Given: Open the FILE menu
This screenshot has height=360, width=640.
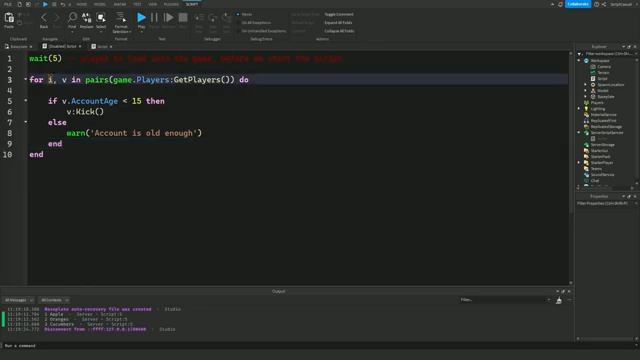Looking at the screenshot, I should click(x=8, y=4).
